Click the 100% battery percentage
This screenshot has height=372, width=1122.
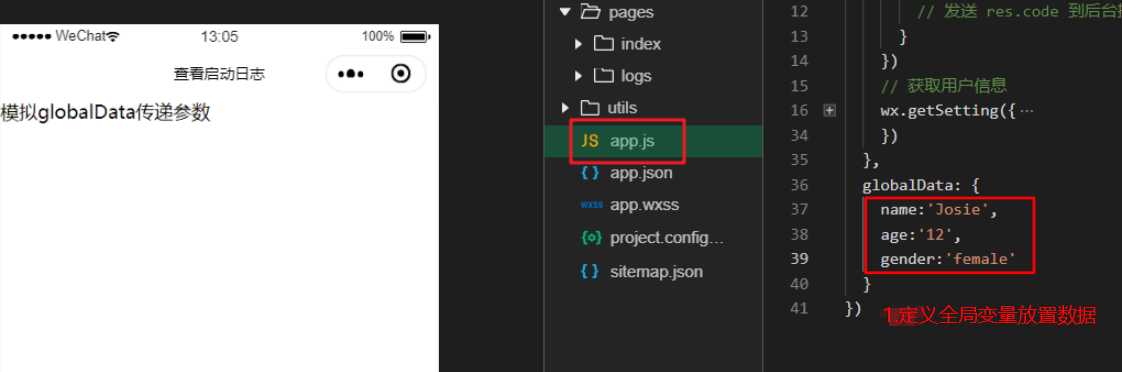[x=378, y=36]
